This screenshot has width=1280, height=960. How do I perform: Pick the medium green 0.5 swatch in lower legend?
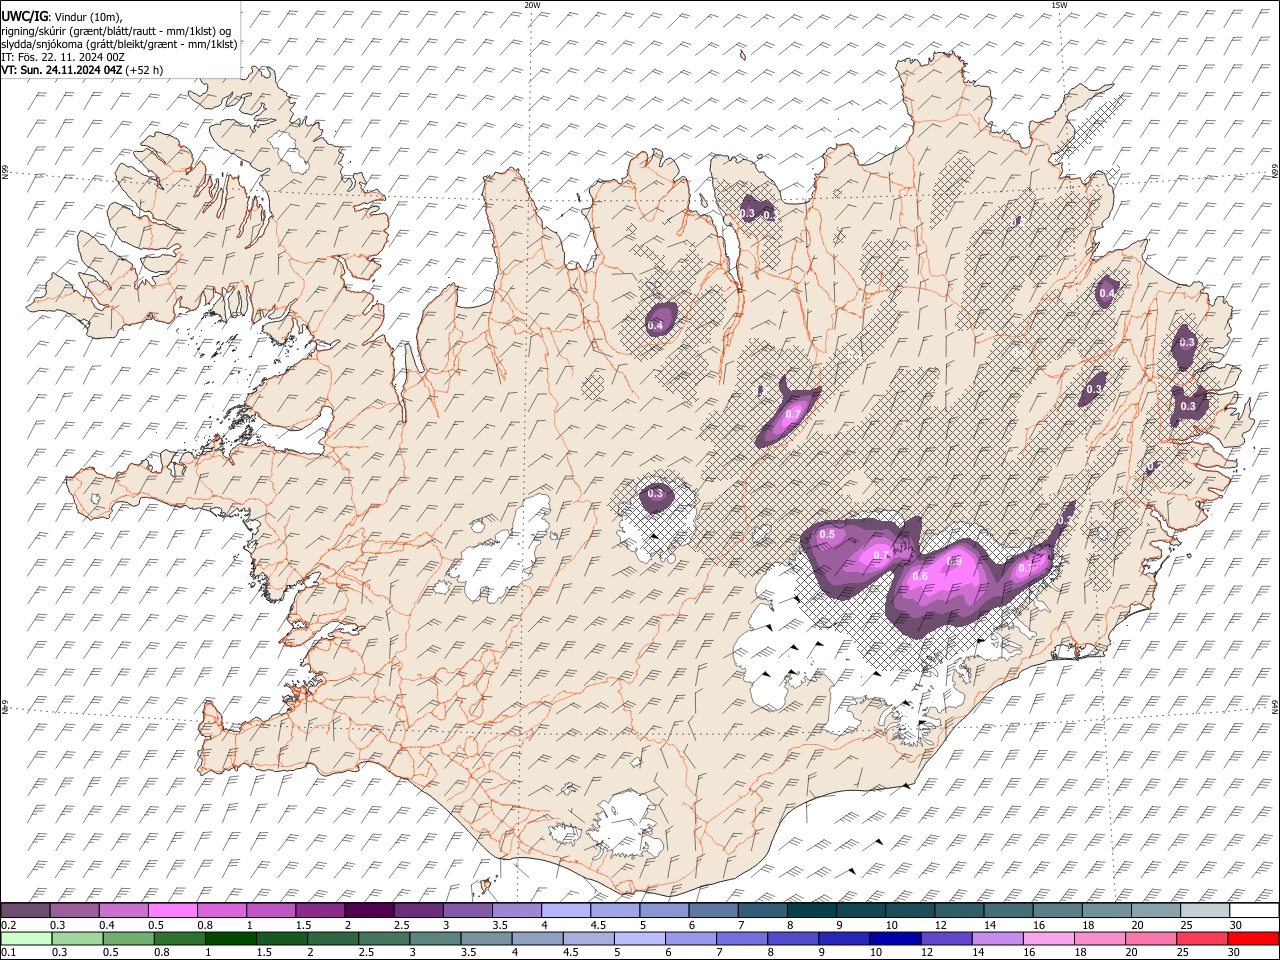129,939
